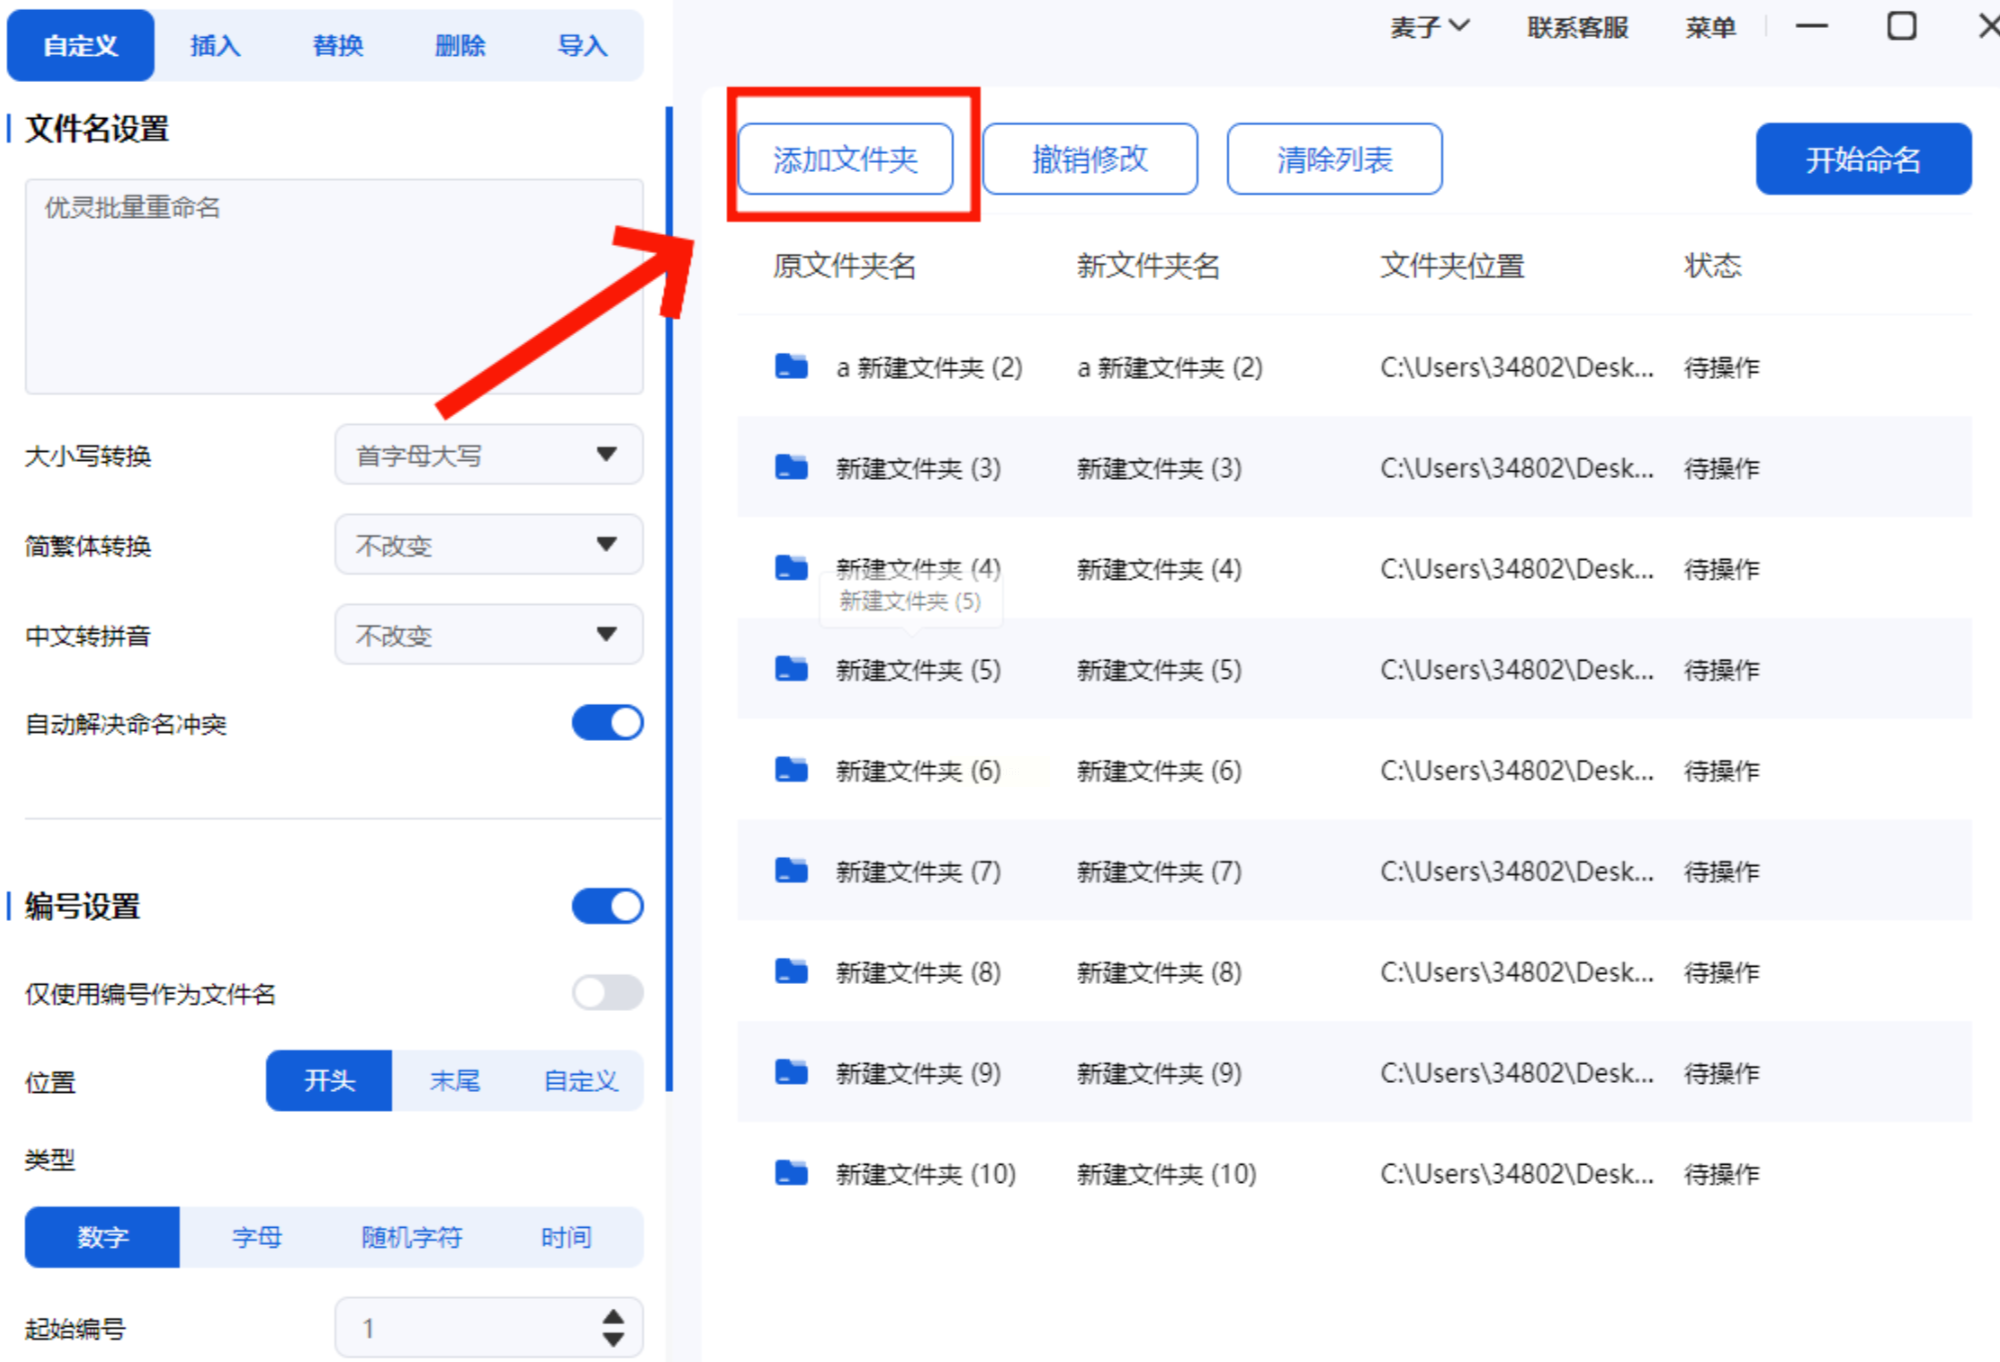This screenshot has height=1362, width=2000.
Task: Open the 大小写转换 dropdown
Action: tap(488, 455)
